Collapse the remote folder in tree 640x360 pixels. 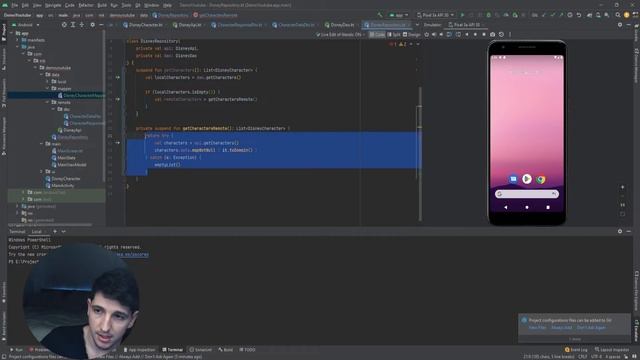tap(47, 102)
